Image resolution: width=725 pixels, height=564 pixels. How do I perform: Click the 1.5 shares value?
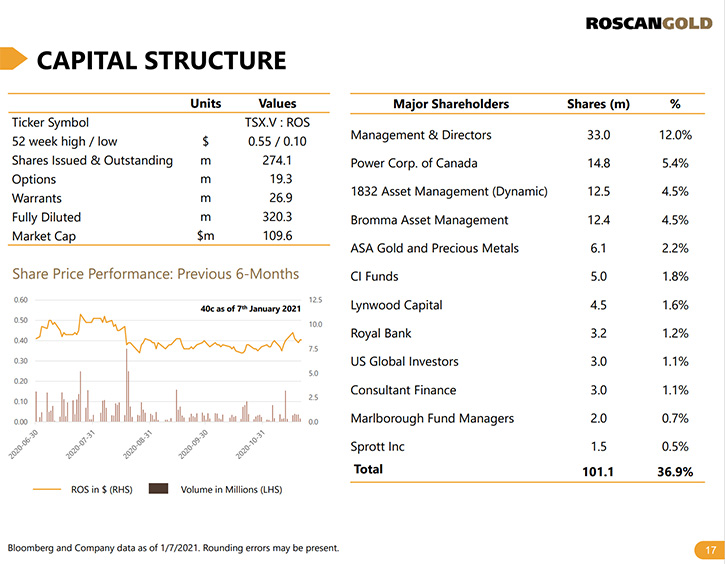[598, 447]
